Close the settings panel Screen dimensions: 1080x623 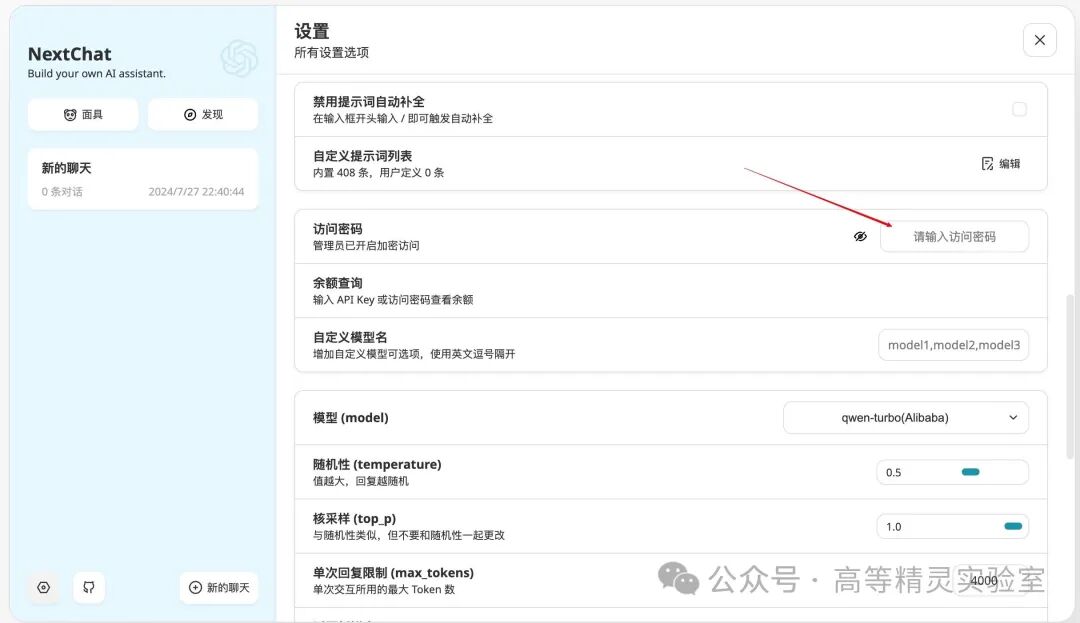tap(1039, 40)
